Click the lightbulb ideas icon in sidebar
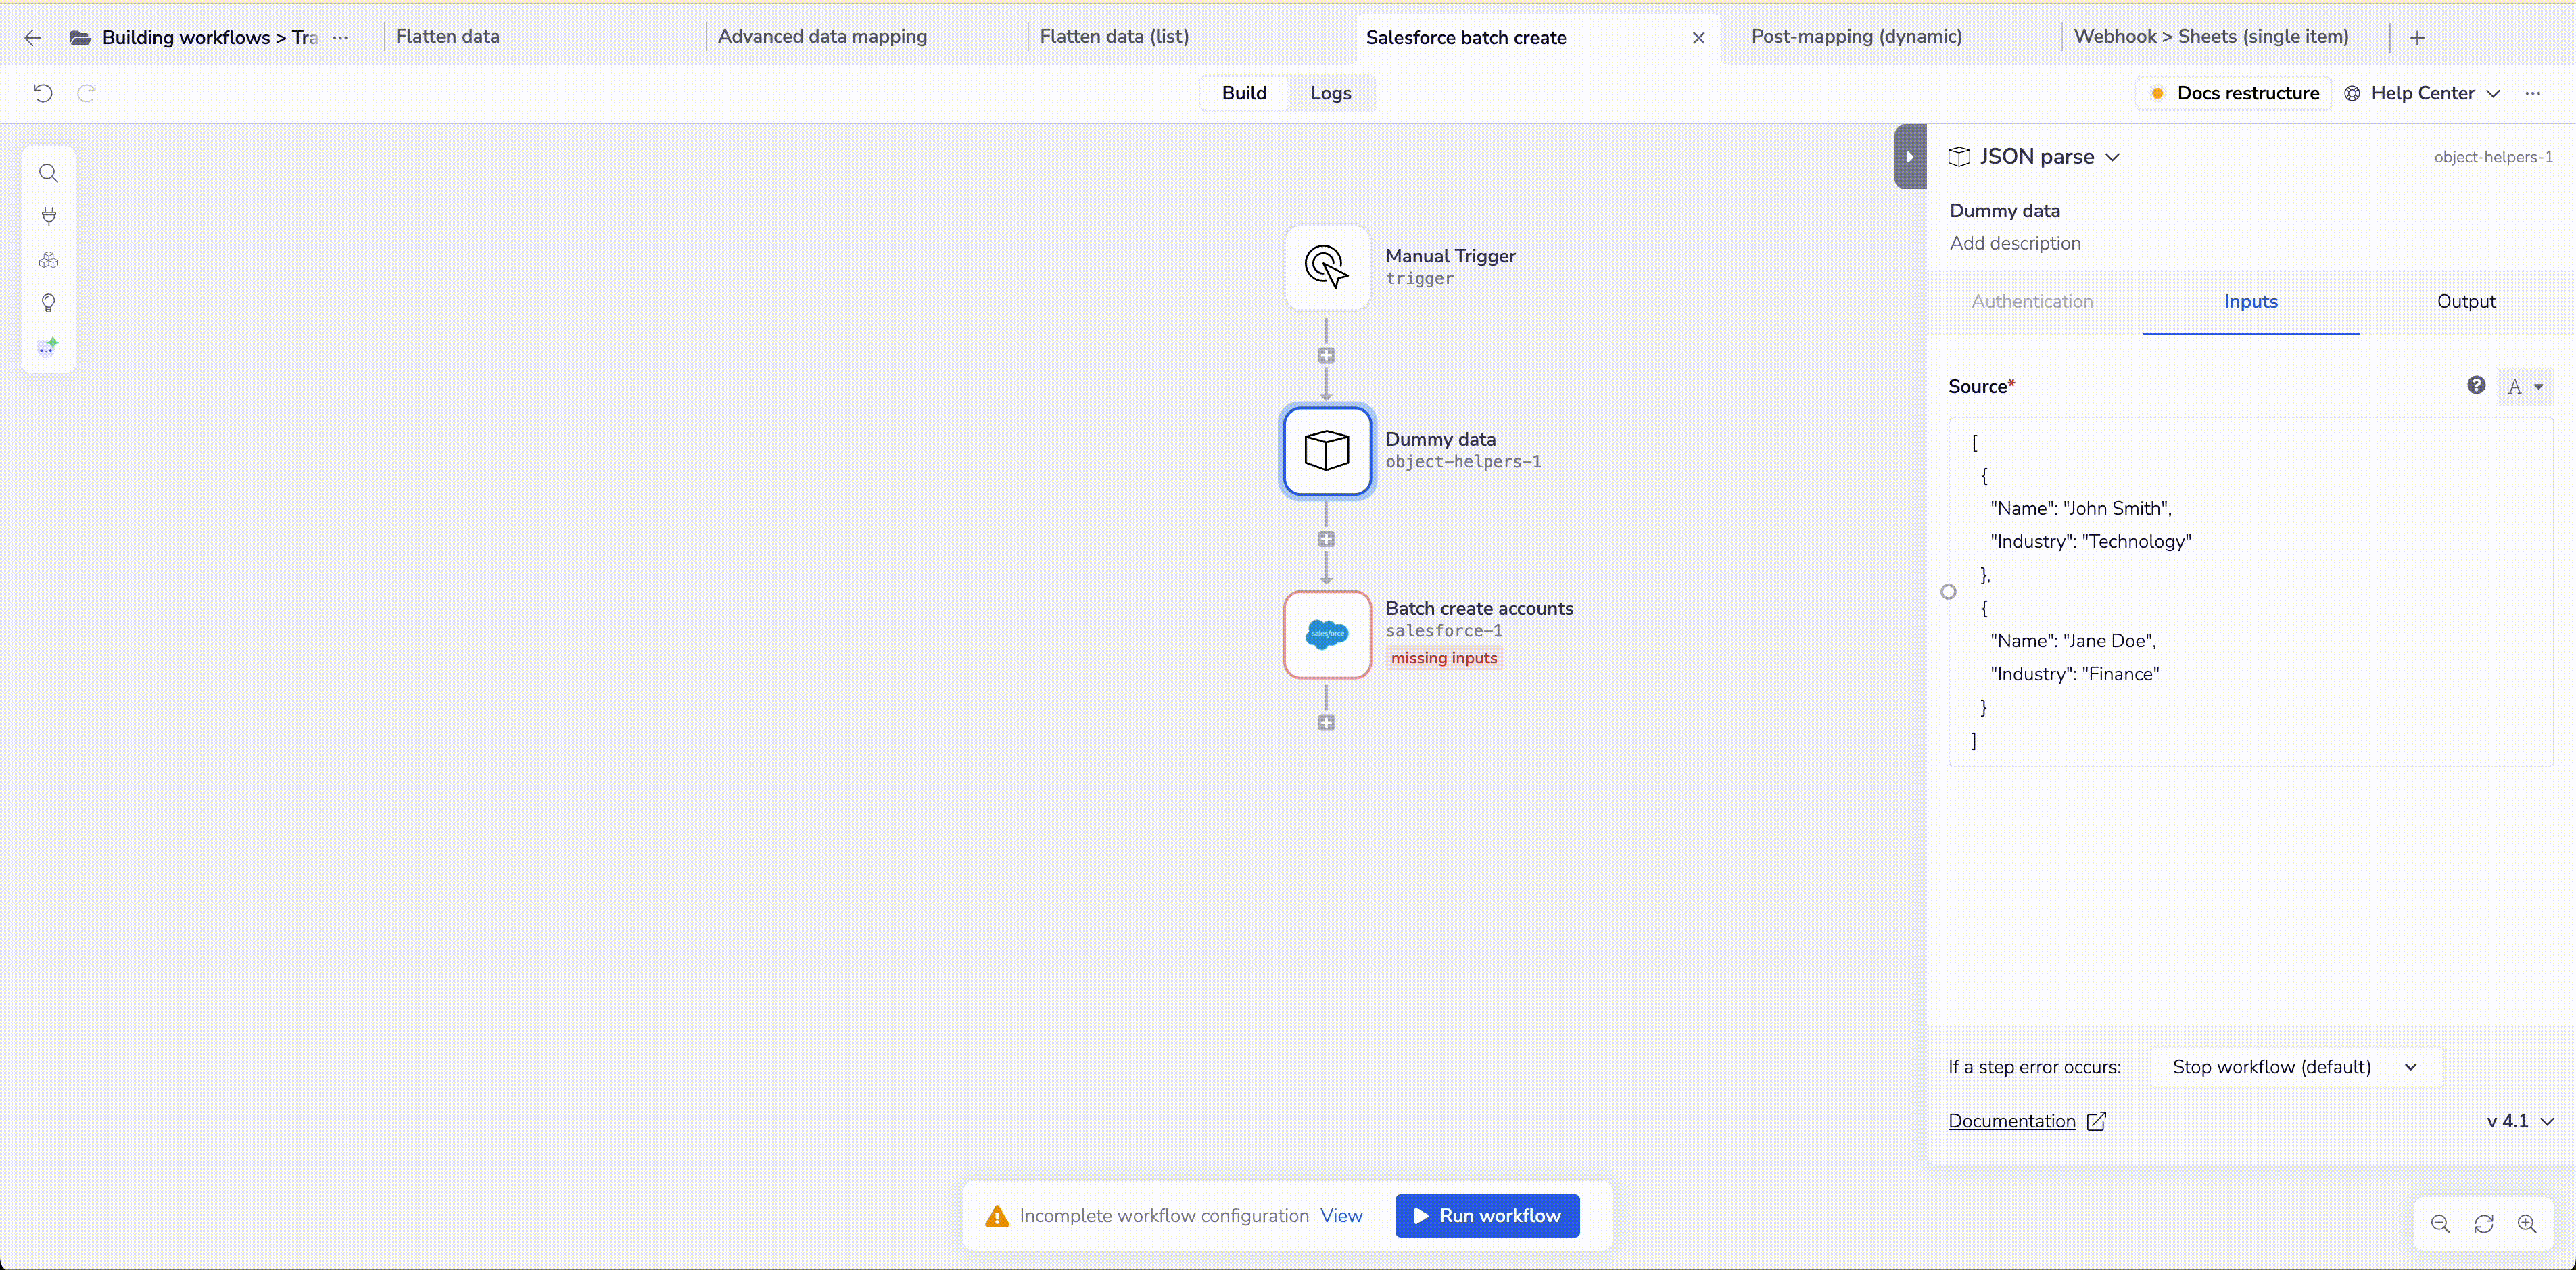The width and height of the screenshot is (2576, 1270). pyautogui.click(x=48, y=303)
